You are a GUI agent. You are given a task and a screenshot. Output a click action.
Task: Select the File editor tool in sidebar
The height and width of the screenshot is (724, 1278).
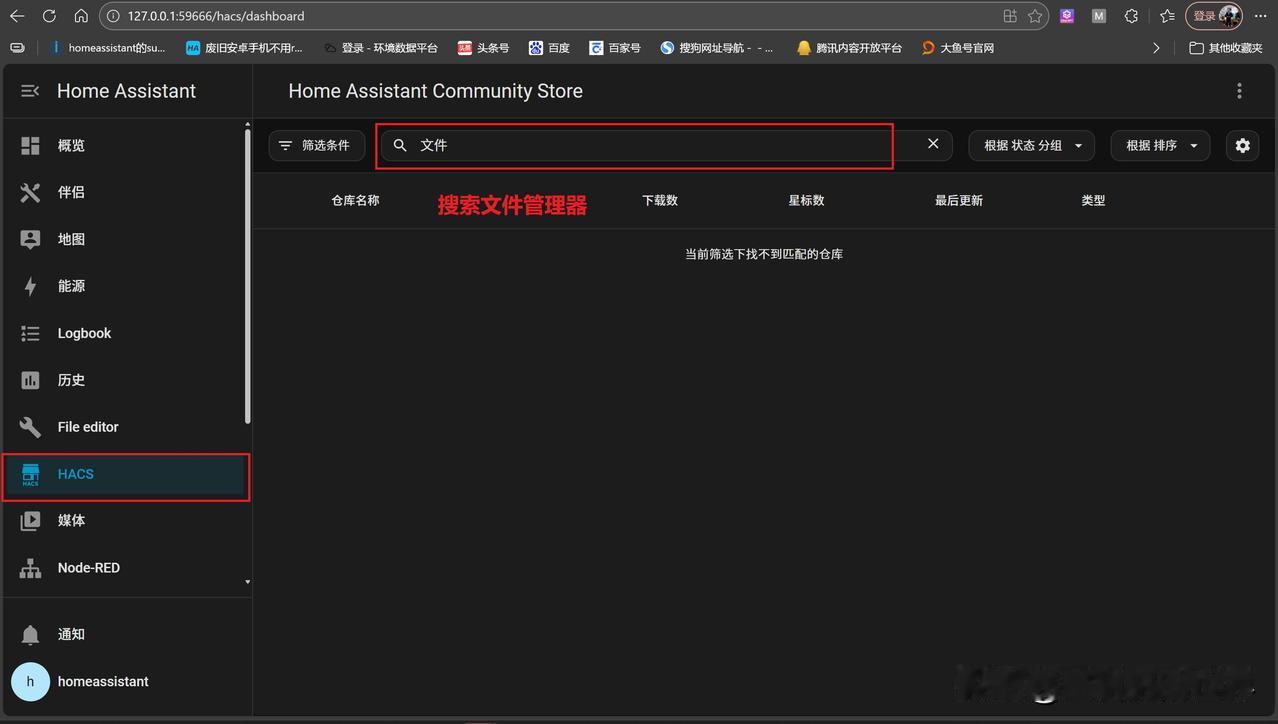point(88,426)
